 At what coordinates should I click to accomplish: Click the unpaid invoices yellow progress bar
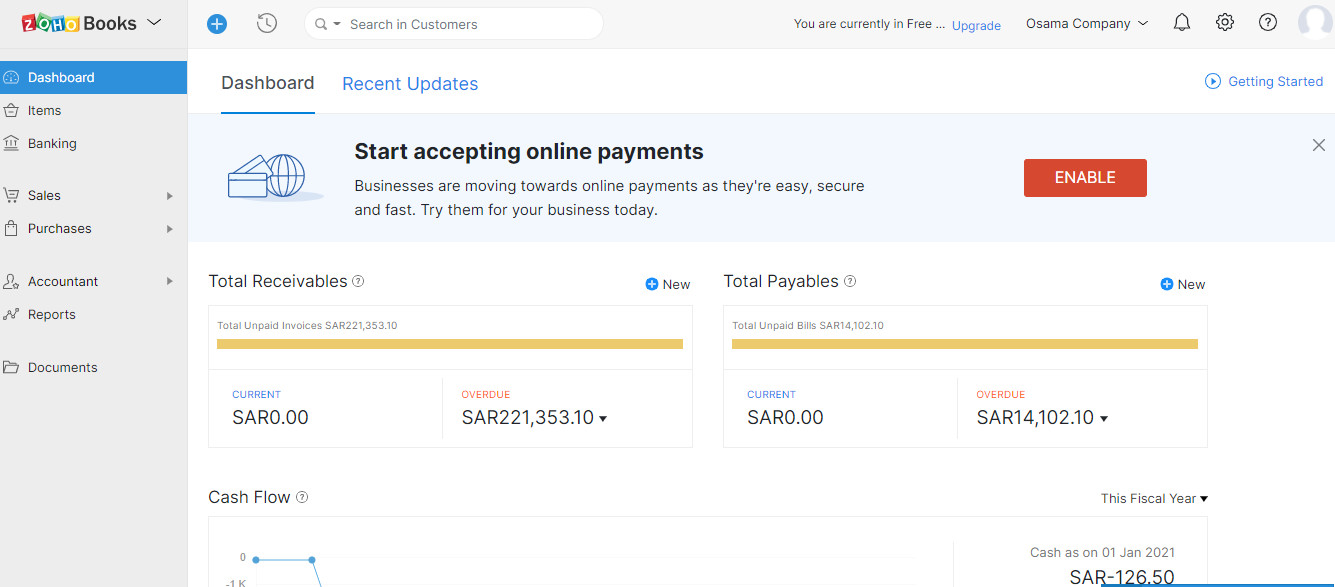tap(450, 344)
